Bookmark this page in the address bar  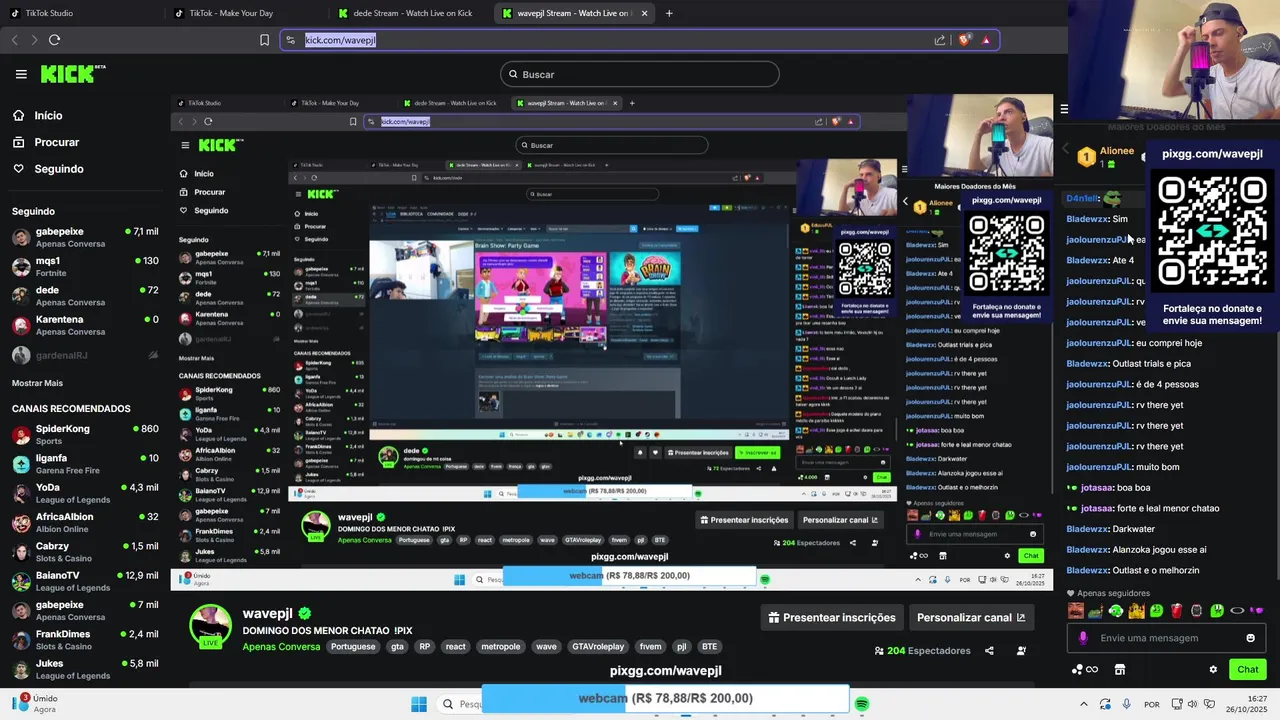(264, 40)
